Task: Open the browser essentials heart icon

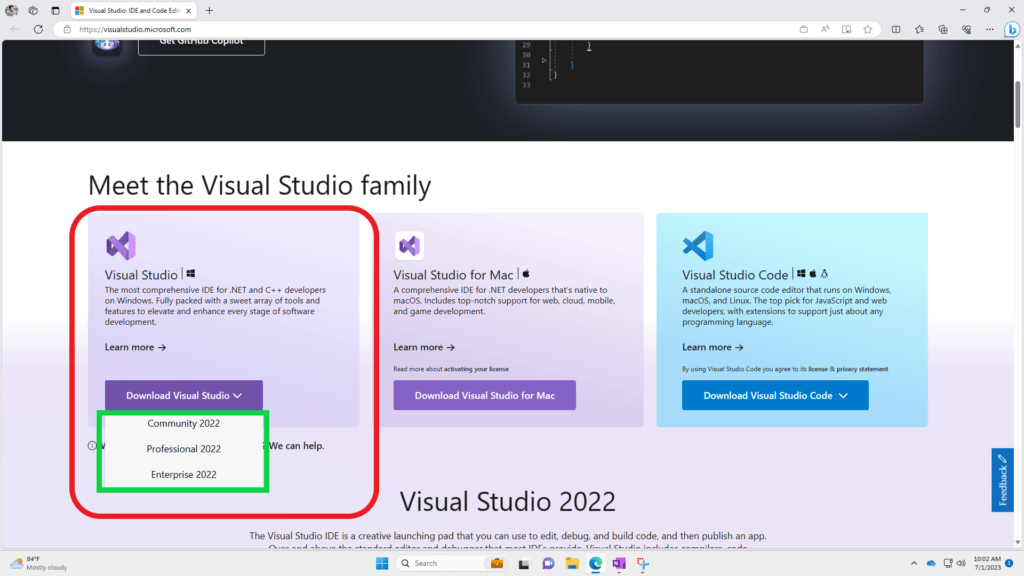Action: coord(967,29)
